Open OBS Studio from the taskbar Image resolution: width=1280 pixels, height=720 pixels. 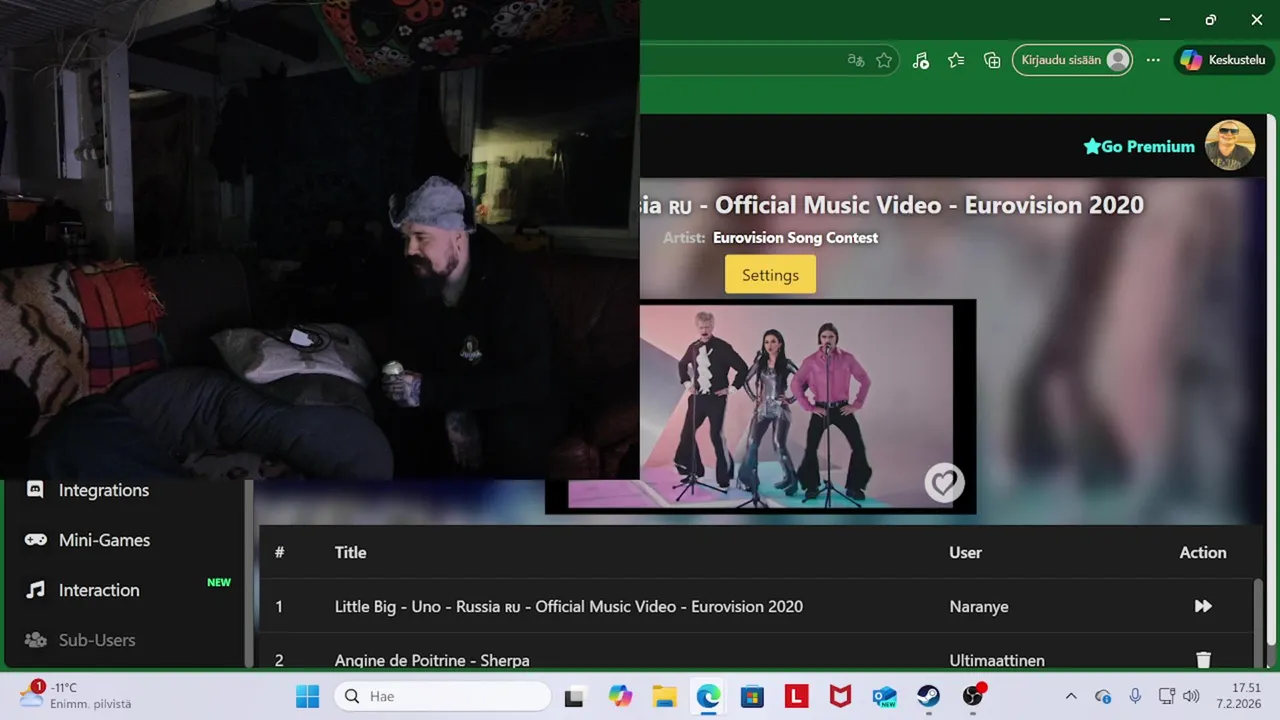click(x=973, y=696)
